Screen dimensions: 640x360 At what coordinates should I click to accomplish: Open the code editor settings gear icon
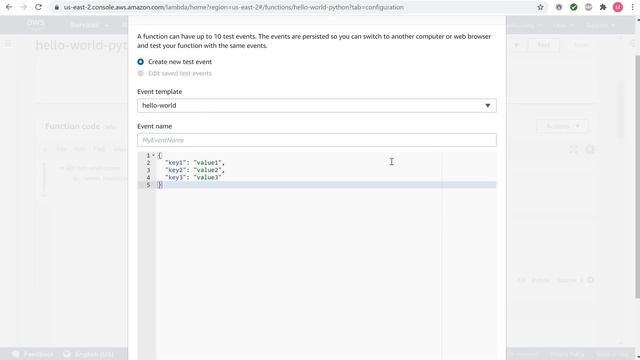coord(590,150)
